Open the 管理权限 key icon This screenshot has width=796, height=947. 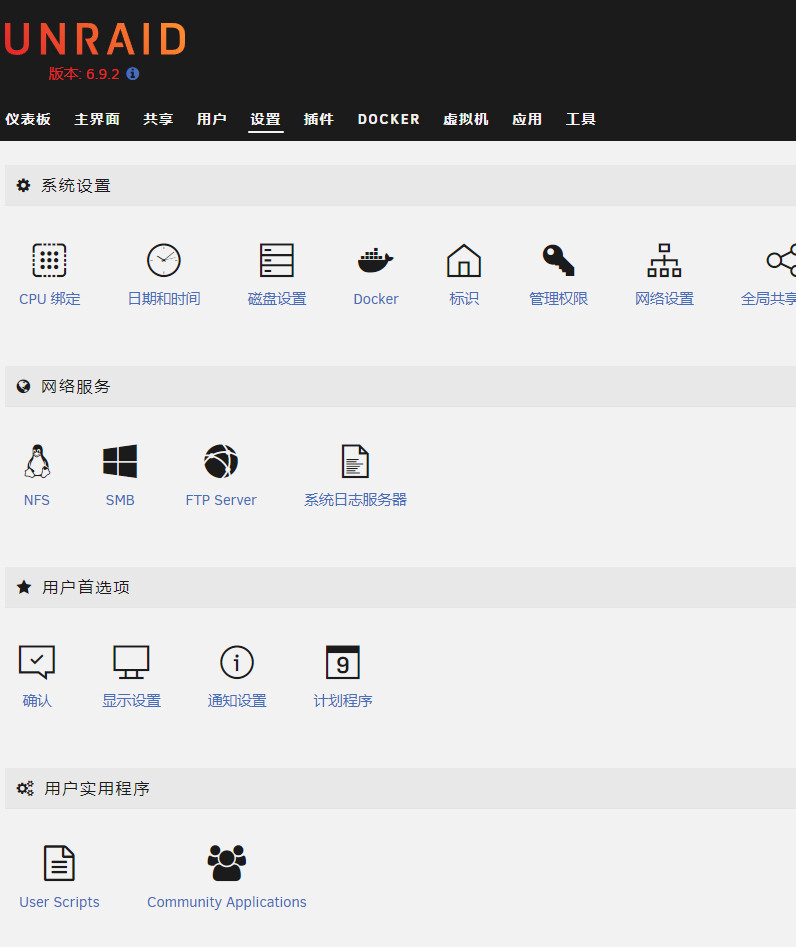point(558,260)
